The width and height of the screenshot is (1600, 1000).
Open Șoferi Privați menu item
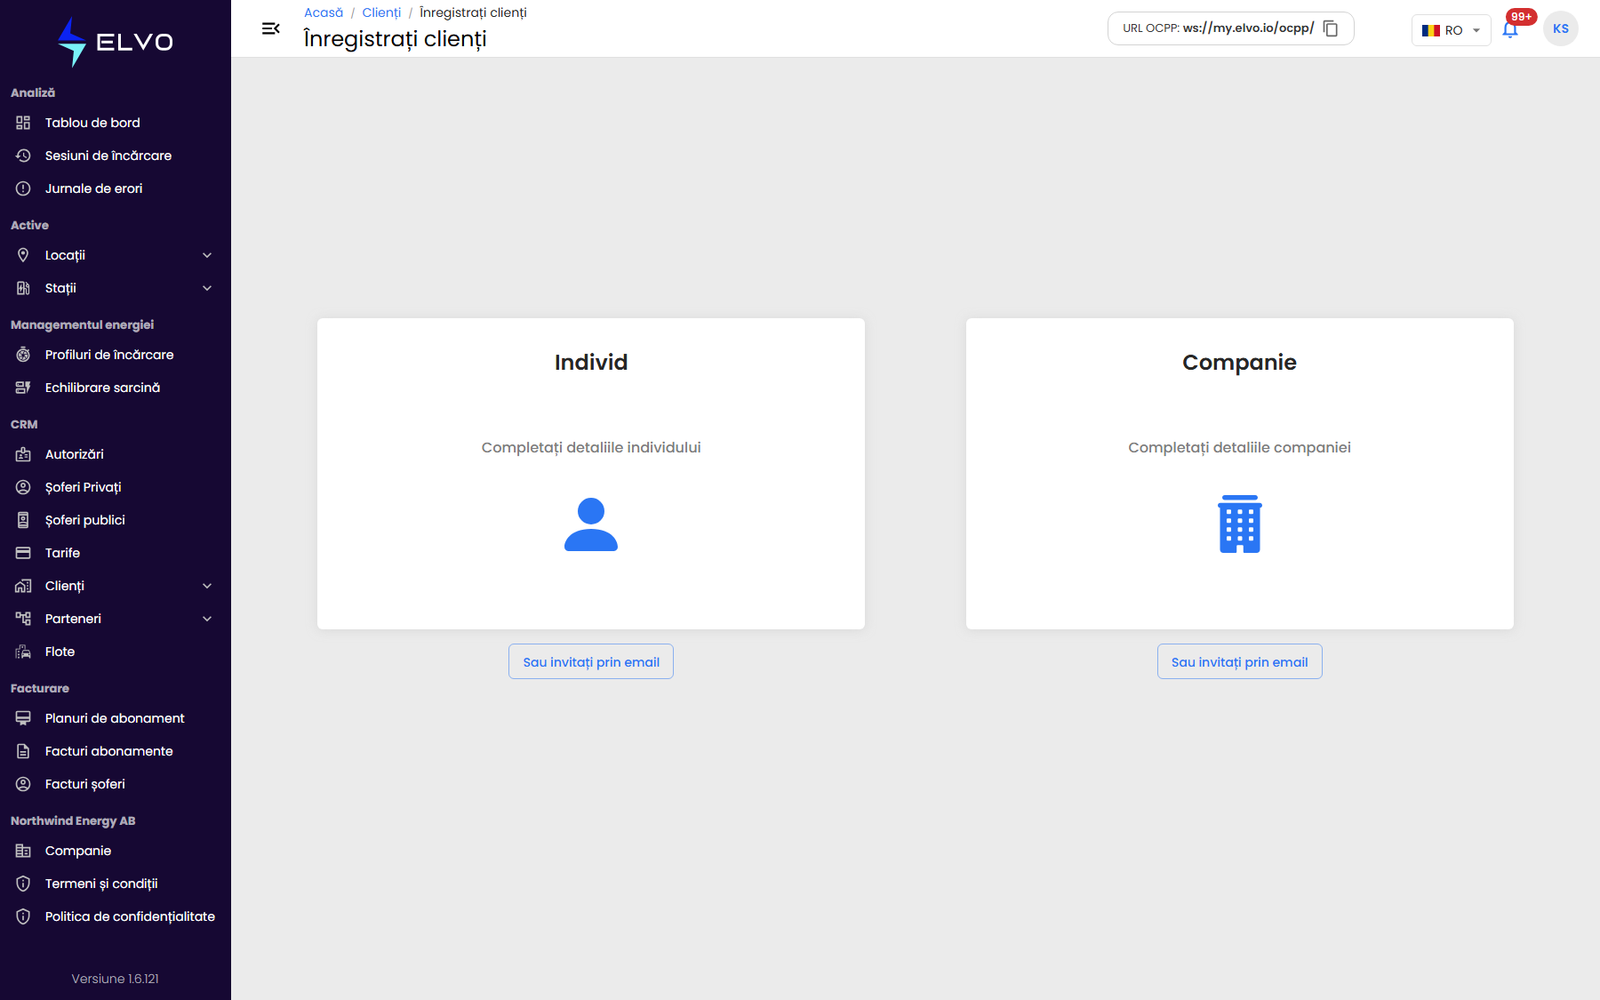click(x=115, y=487)
